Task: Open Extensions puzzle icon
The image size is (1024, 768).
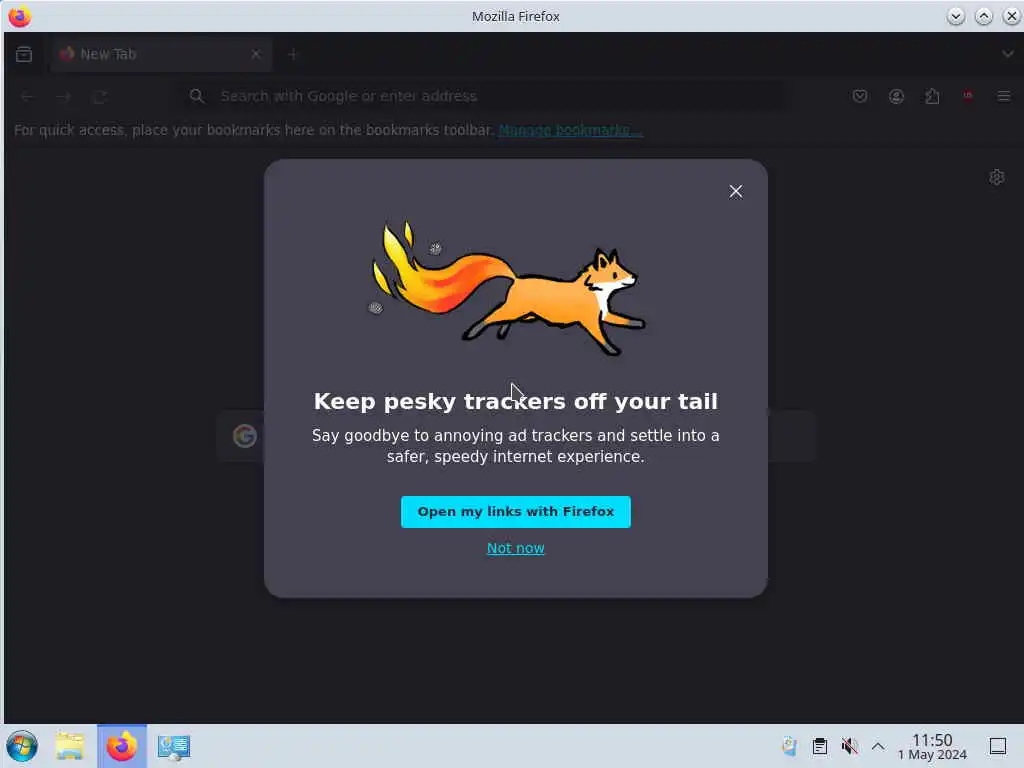Action: point(932,97)
